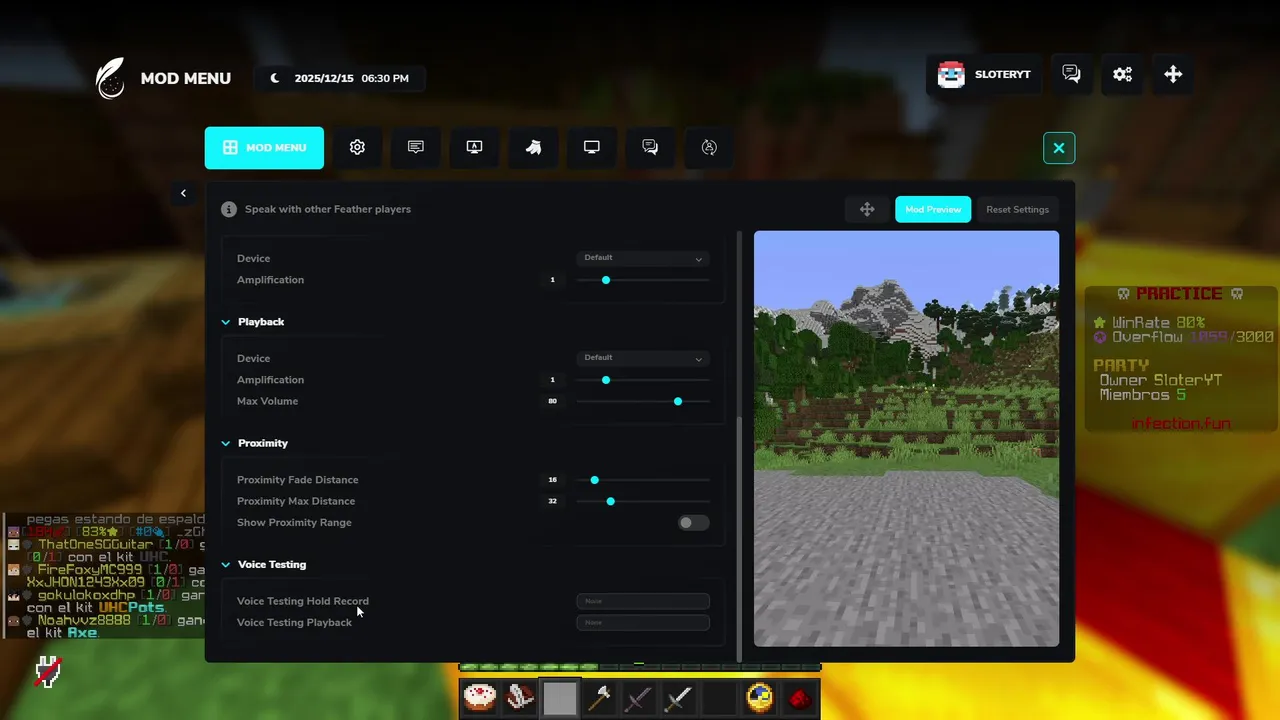Image resolution: width=1280 pixels, height=720 pixels.
Task: Open the wings cosmetics tab icon
Action: pyautogui.click(x=533, y=148)
